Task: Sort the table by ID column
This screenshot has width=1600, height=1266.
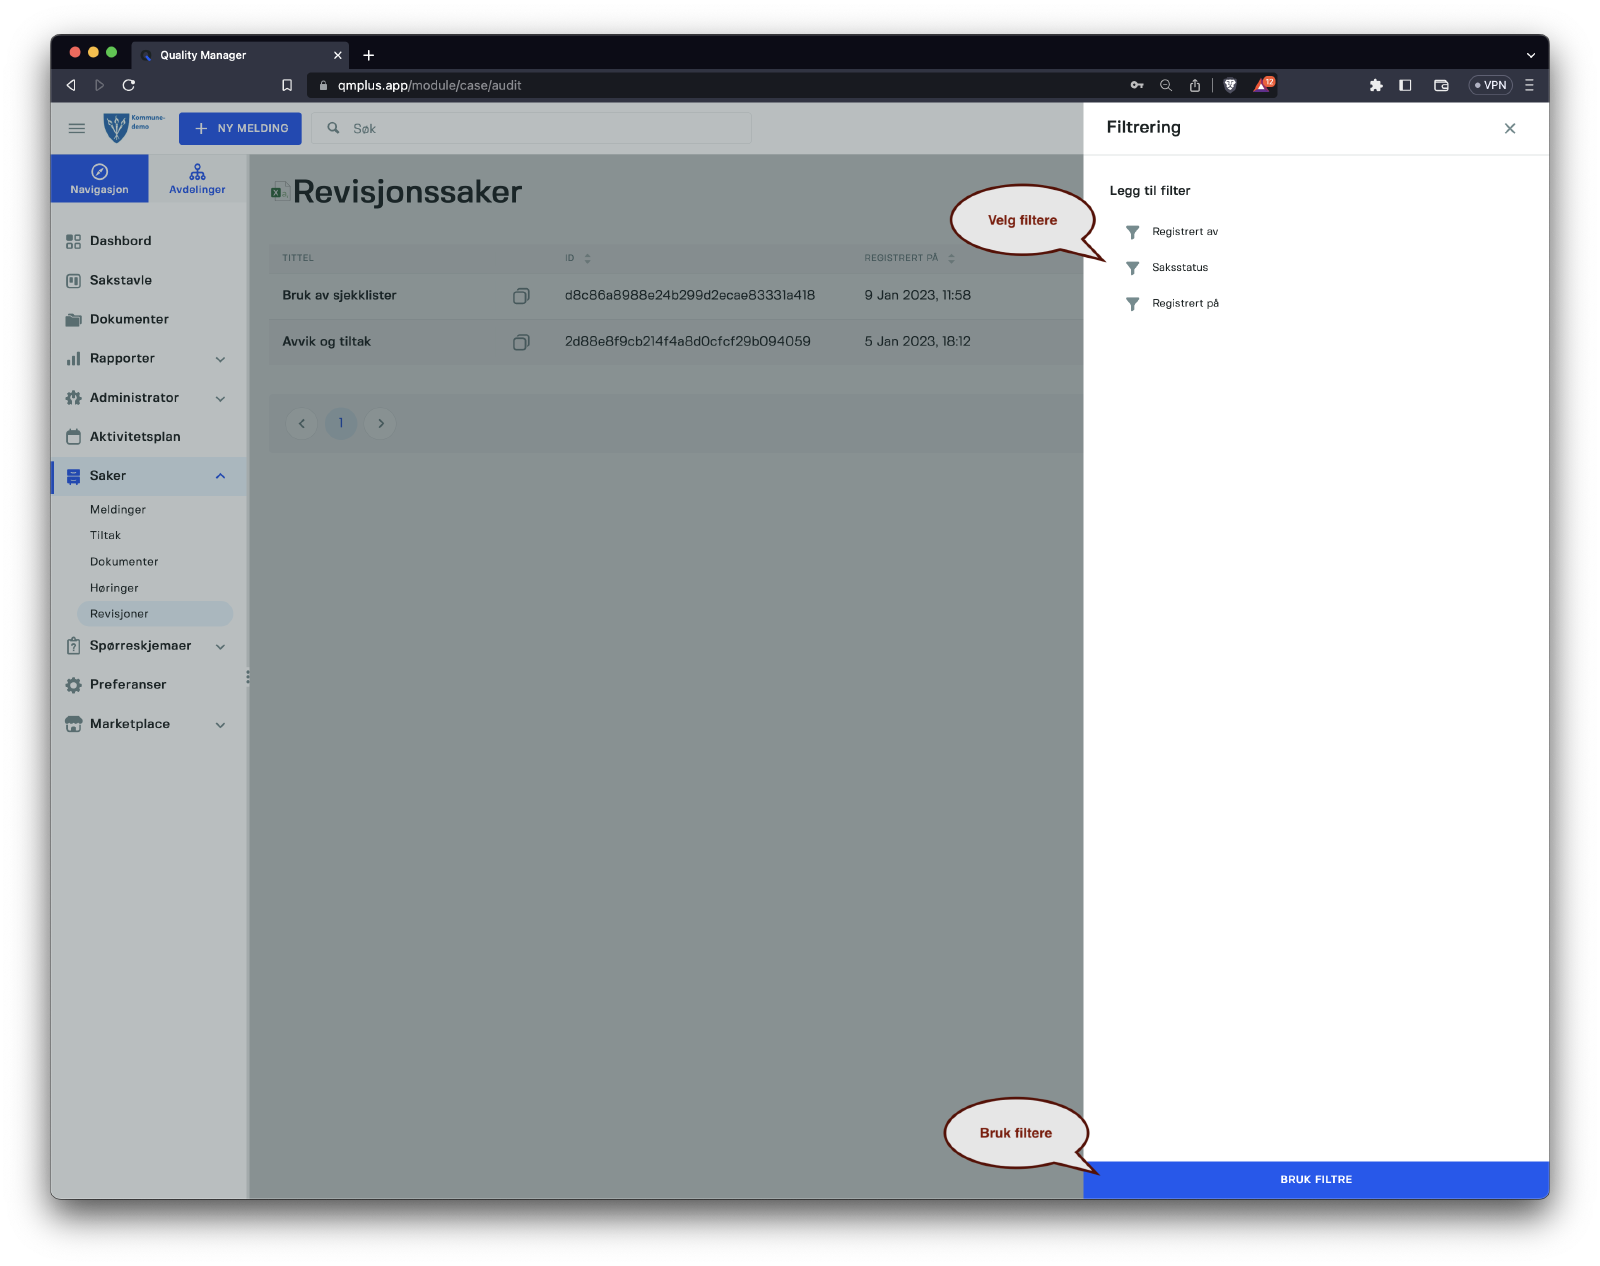Action: (x=587, y=258)
